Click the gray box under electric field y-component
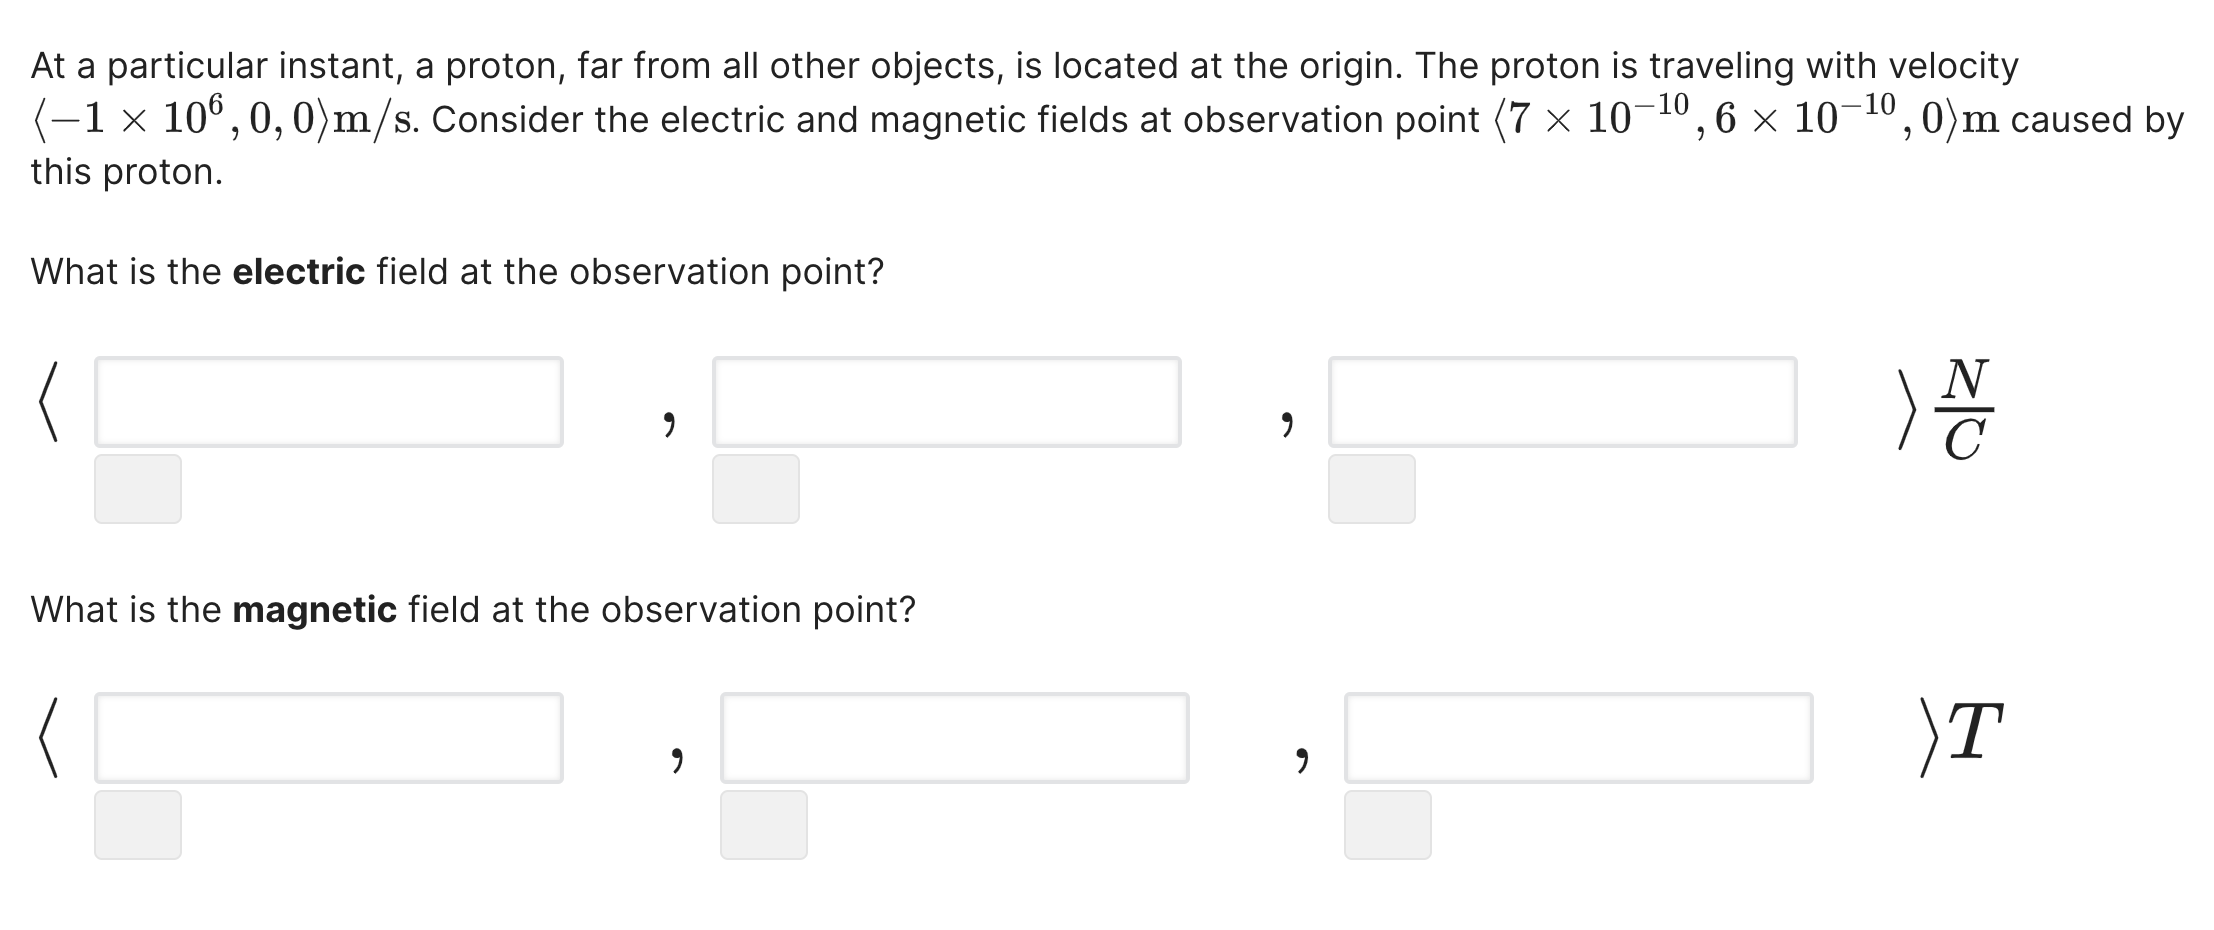This screenshot has width=2214, height=930. (755, 490)
